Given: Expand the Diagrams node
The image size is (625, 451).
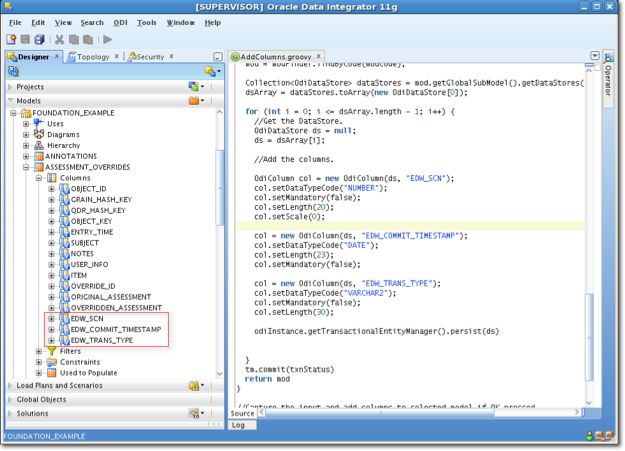Looking at the screenshot, I should click(26, 134).
